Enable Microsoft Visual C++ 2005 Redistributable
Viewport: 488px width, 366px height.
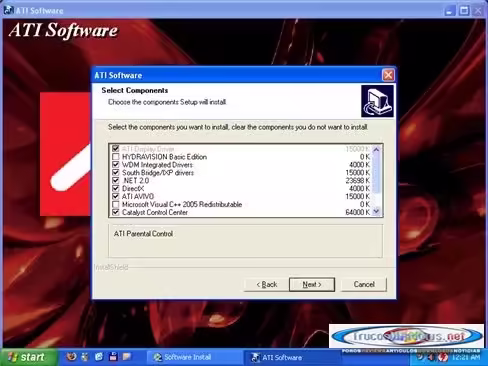click(116, 204)
